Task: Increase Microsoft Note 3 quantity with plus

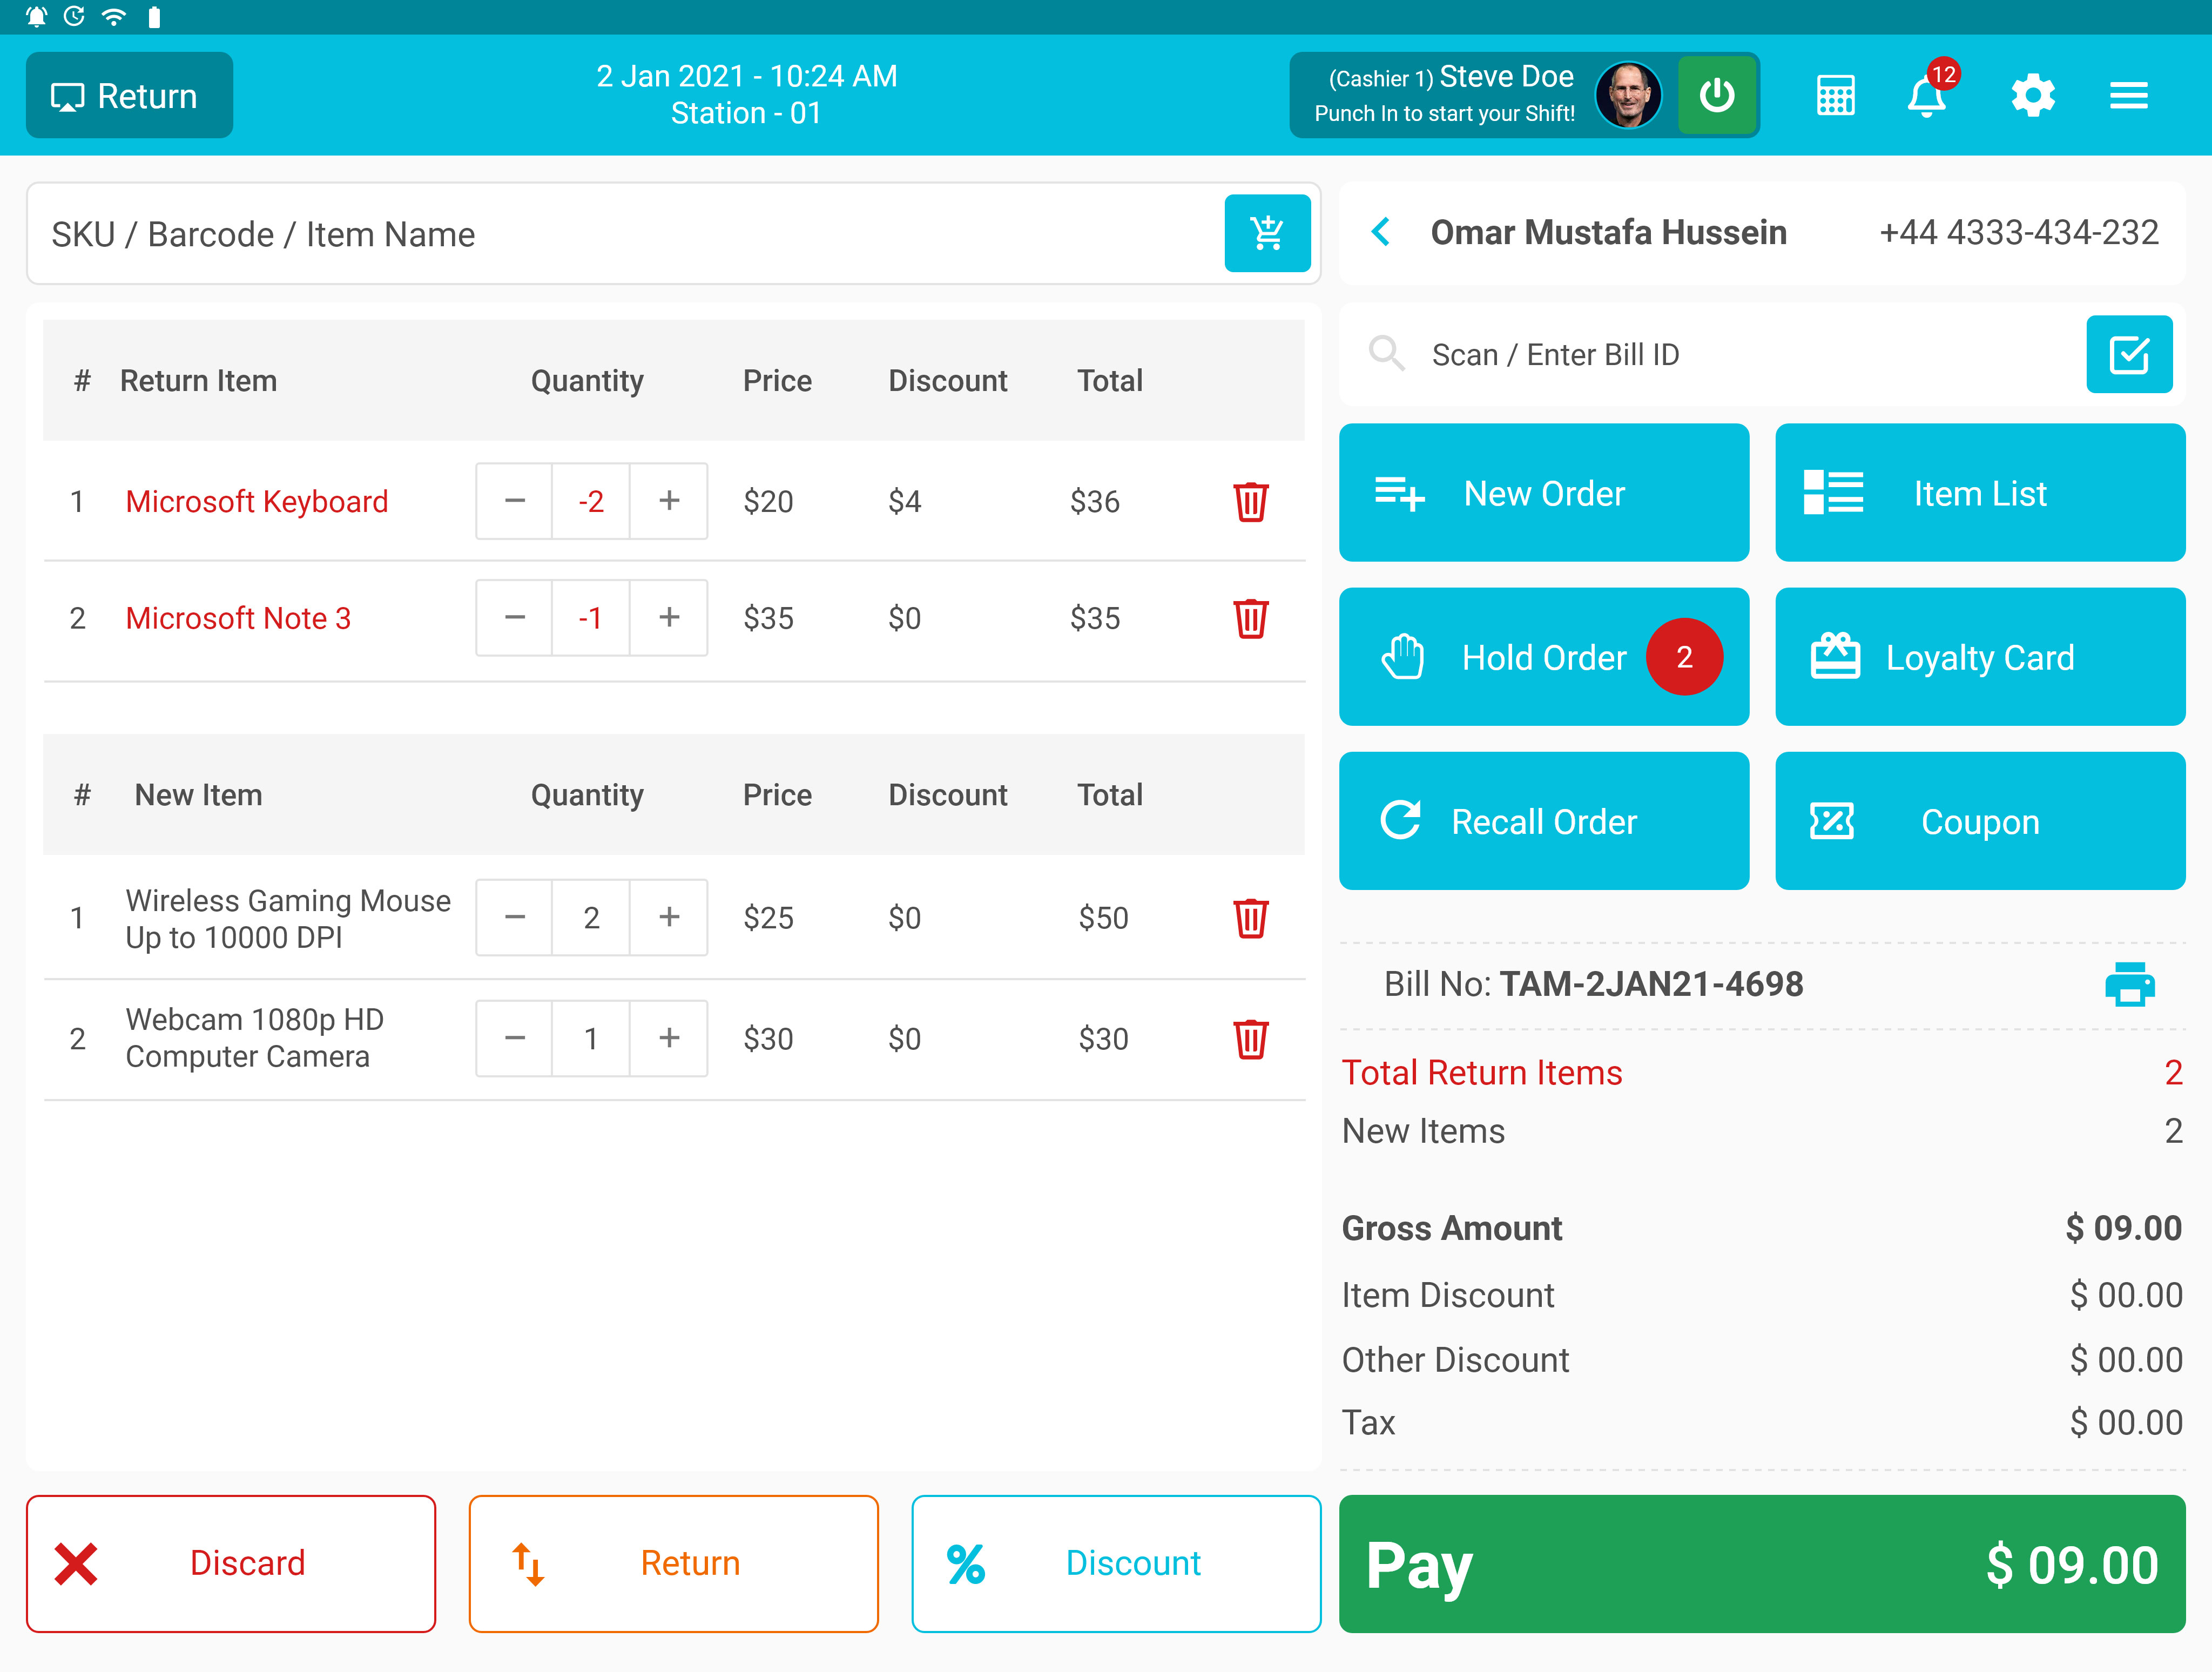Action: click(669, 618)
